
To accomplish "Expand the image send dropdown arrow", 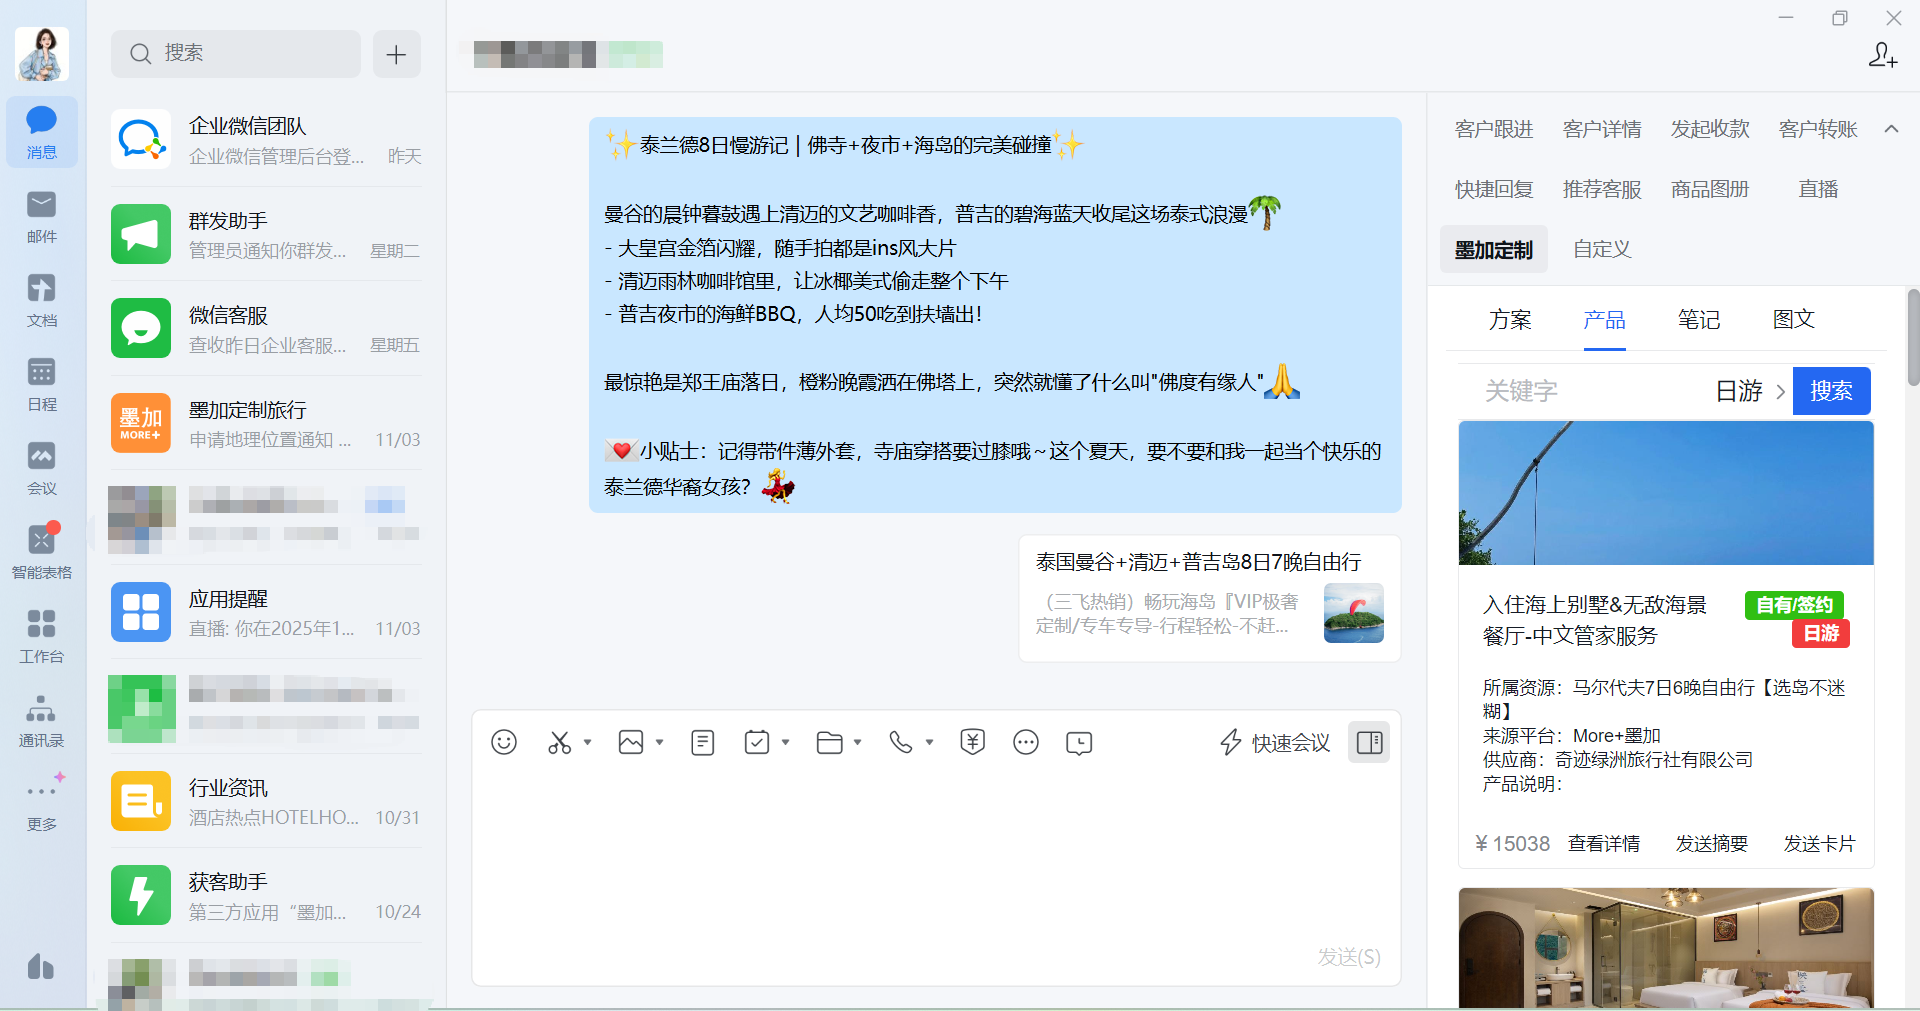I will point(660,742).
